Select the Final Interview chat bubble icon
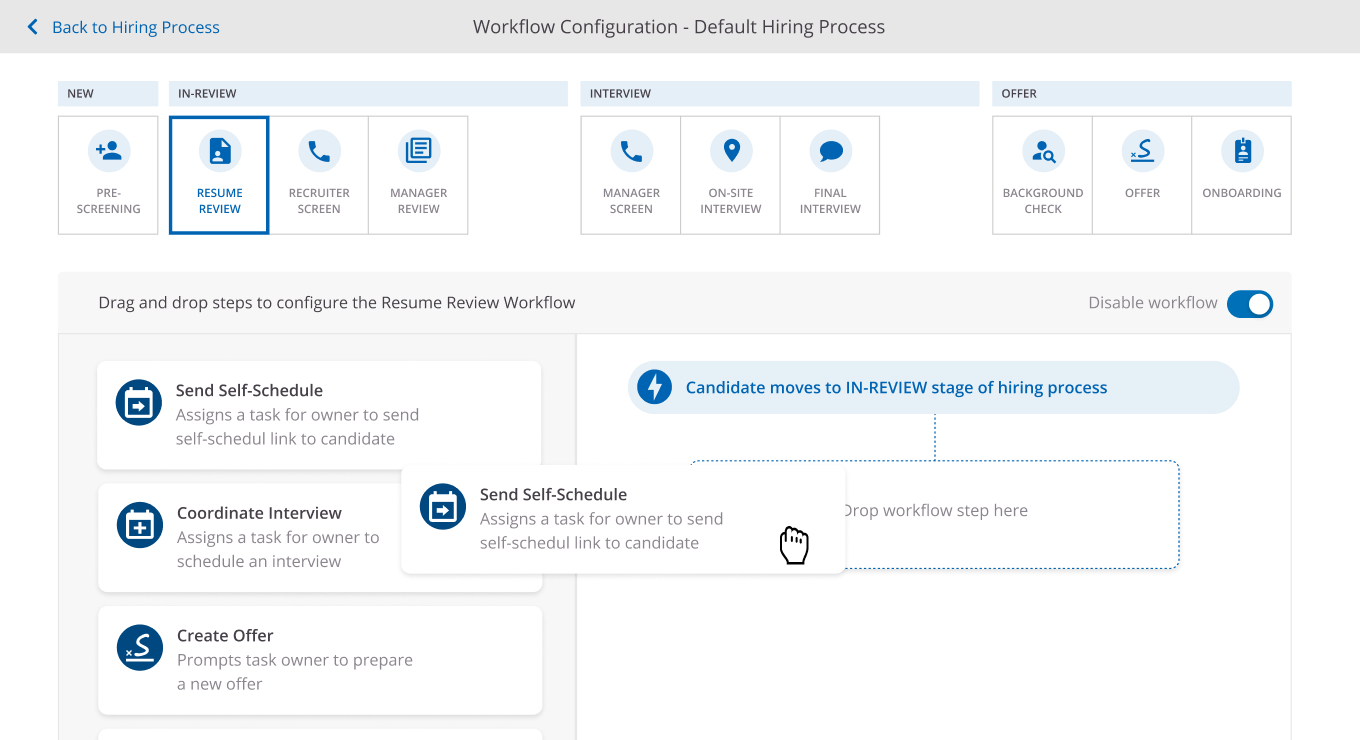1360x740 pixels. click(x=830, y=151)
